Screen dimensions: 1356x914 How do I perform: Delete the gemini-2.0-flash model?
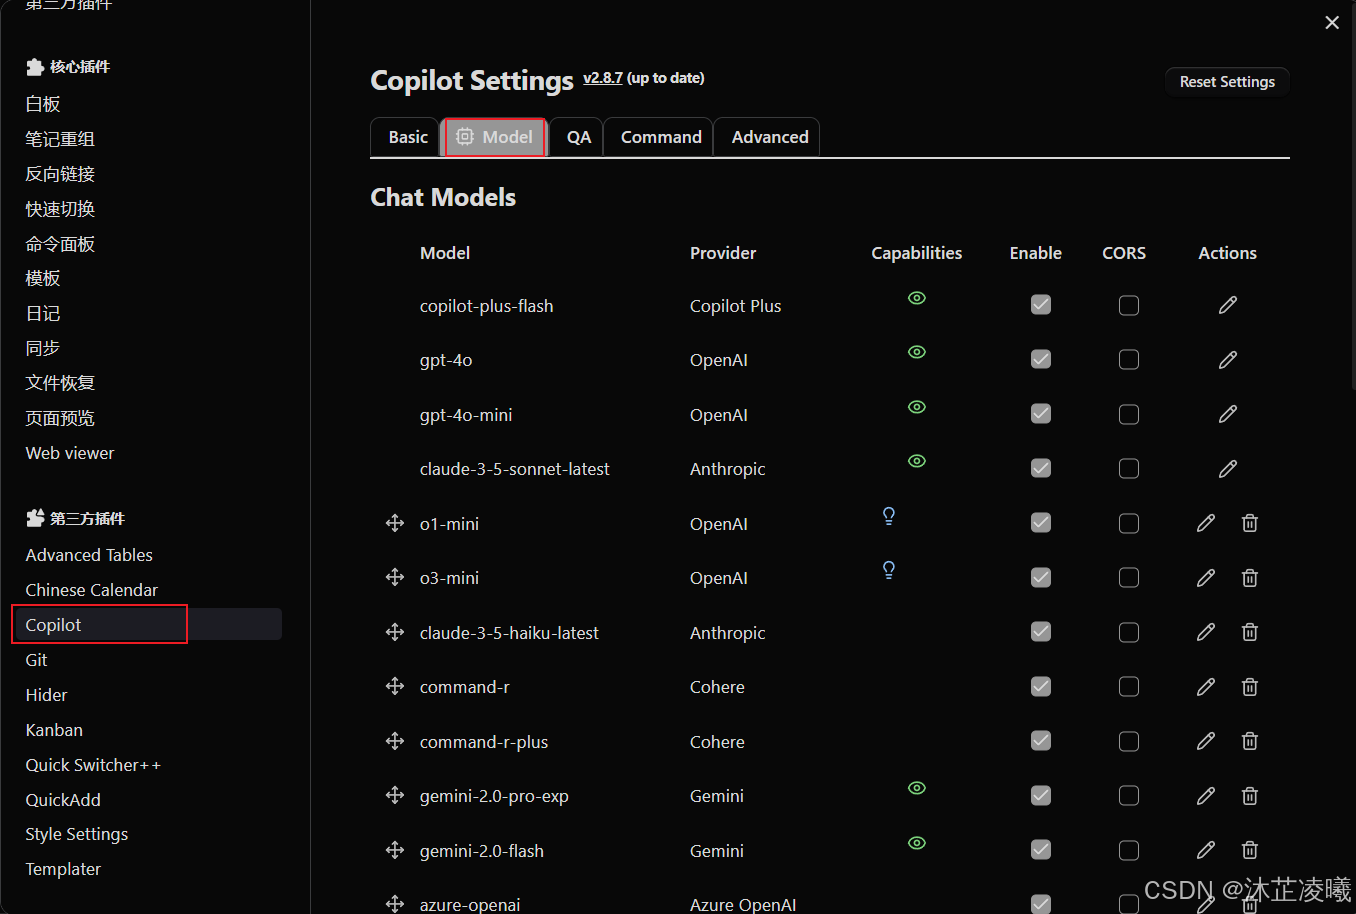coord(1250,850)
